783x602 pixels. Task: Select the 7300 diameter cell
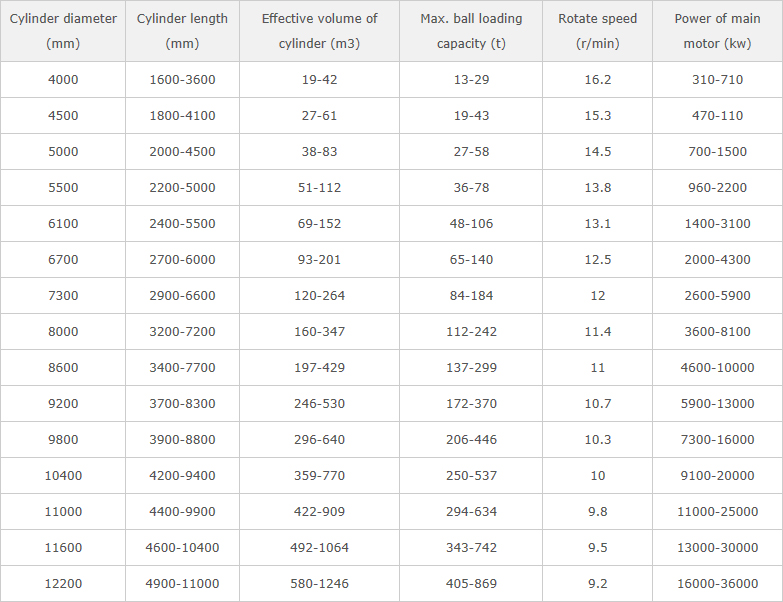coord(63,296)
